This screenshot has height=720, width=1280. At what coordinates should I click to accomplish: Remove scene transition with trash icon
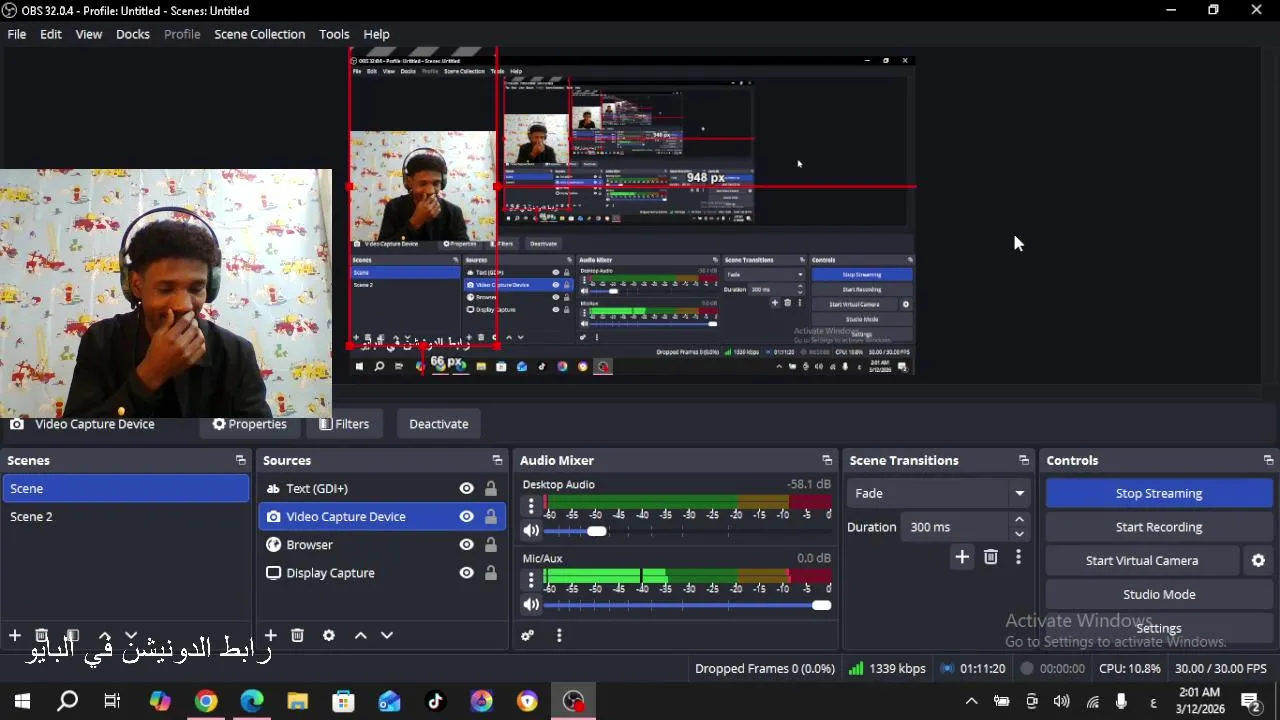991,557
